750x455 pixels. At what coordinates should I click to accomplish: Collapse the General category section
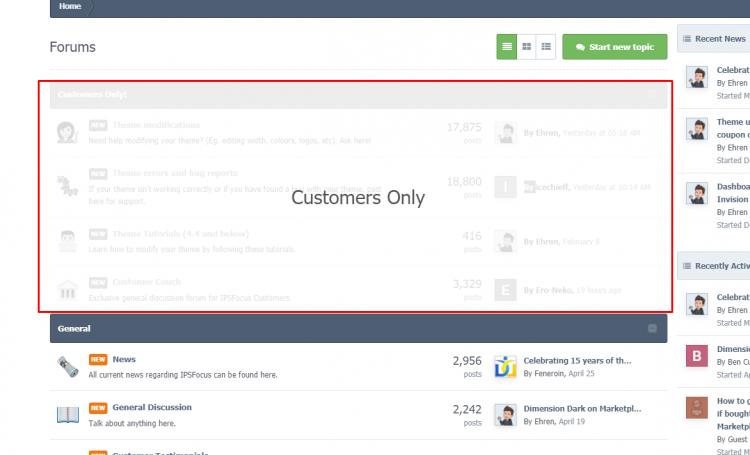point(652,328)
